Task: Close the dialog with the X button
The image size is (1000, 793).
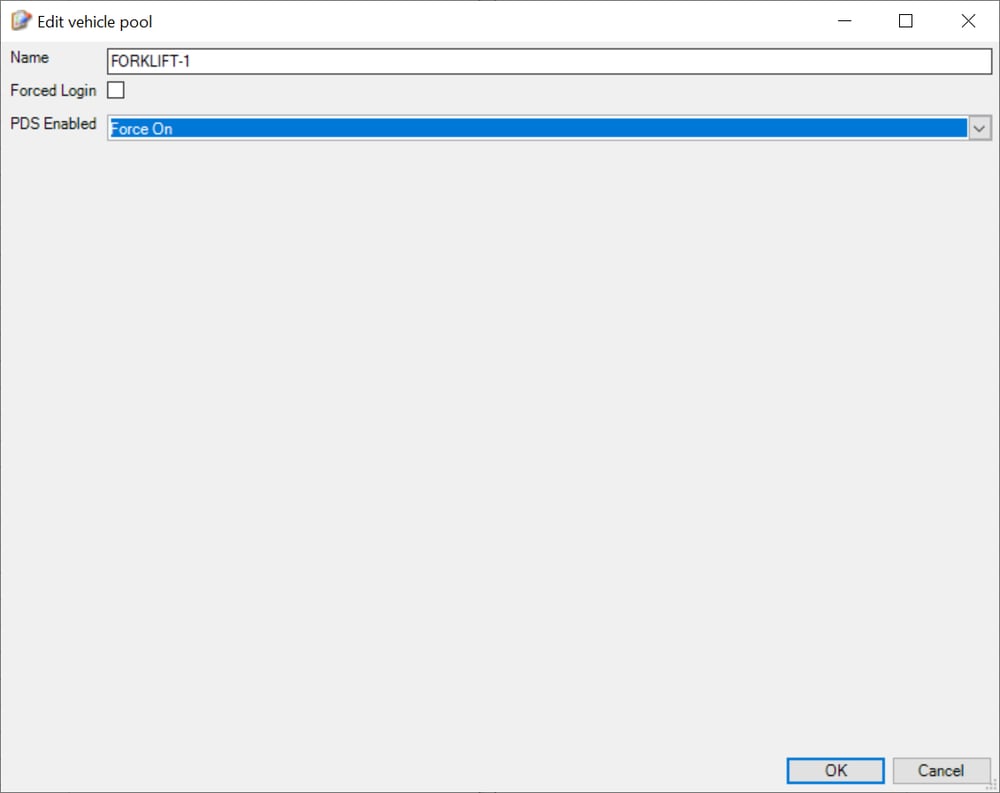Action: click(x=967, y=21)
